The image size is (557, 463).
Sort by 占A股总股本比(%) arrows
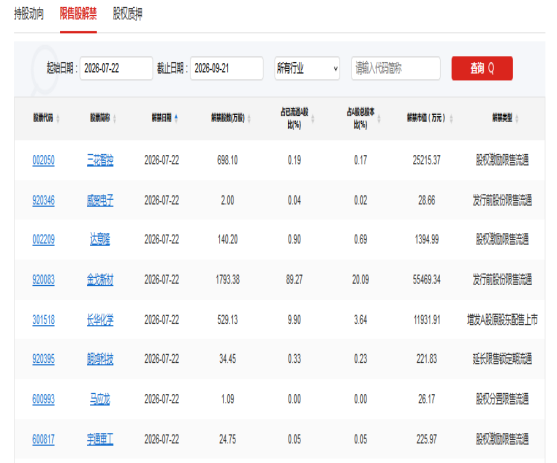click(379, 118)
